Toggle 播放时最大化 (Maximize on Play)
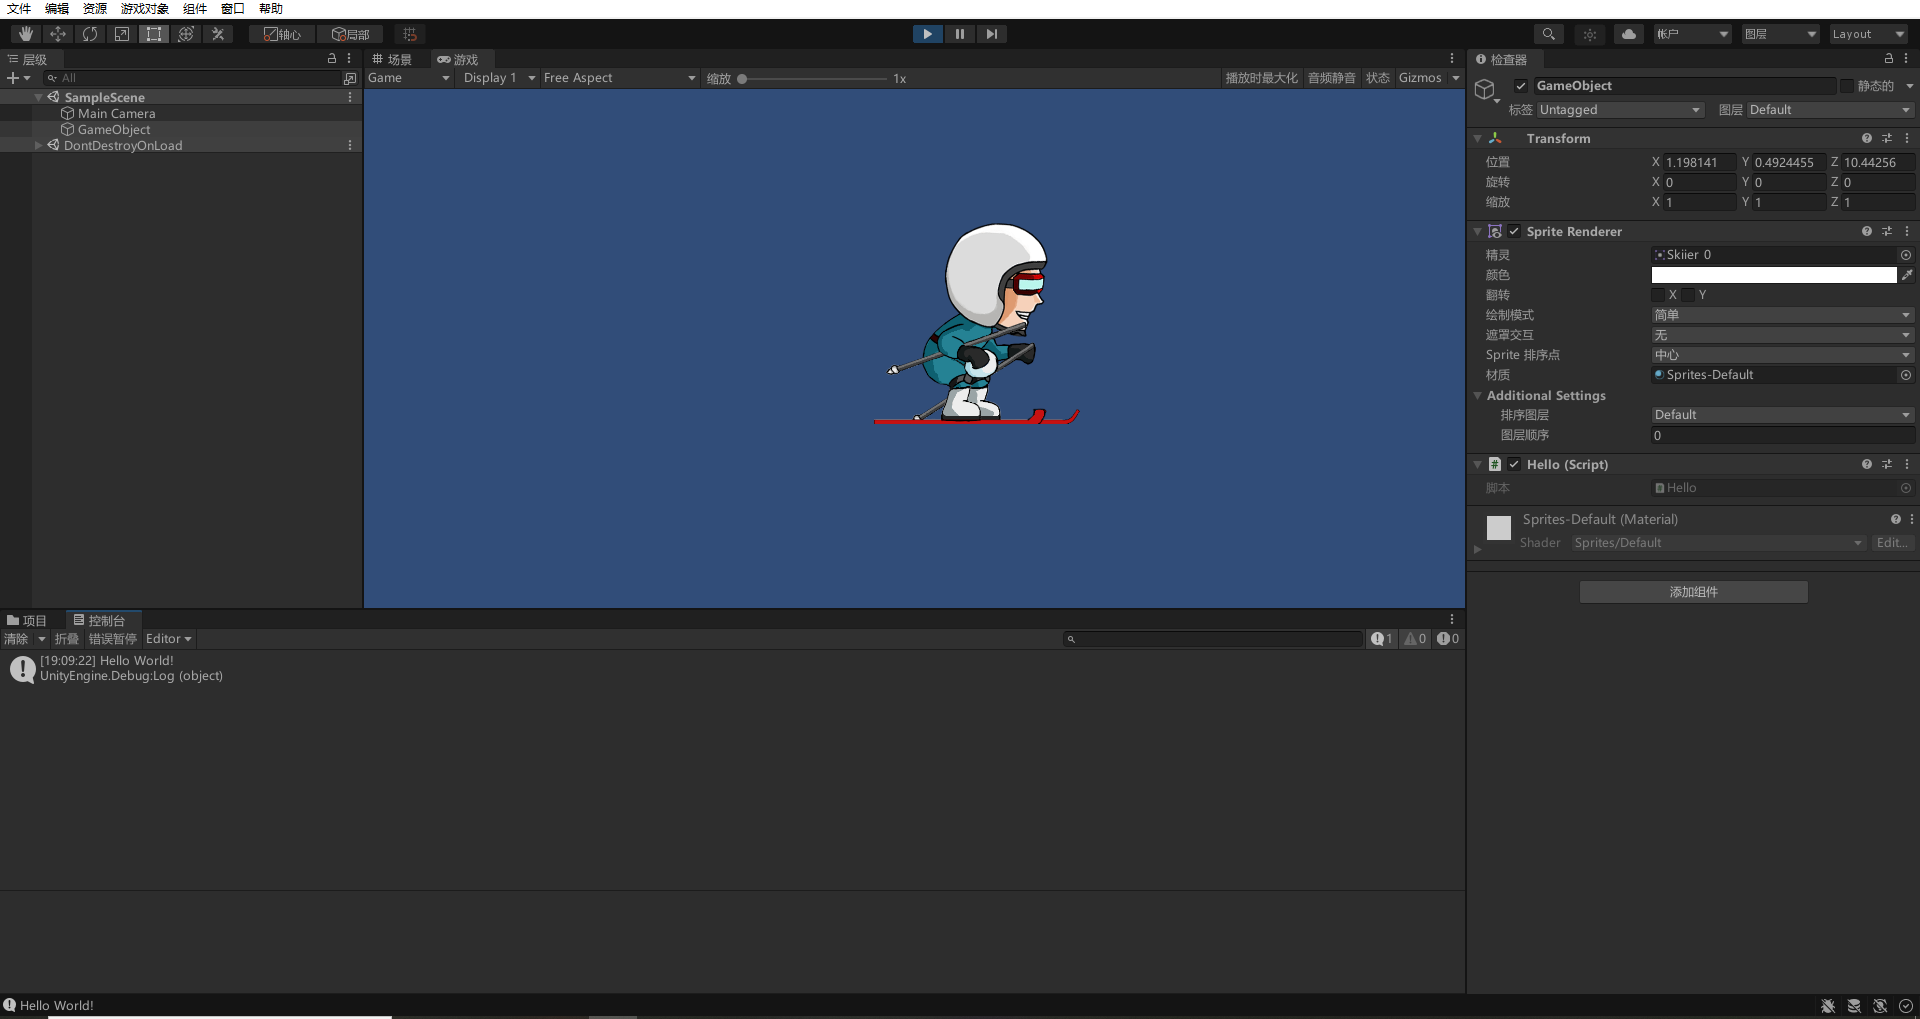Viewport: 1920px width, 1019px height. (1262, 78)
